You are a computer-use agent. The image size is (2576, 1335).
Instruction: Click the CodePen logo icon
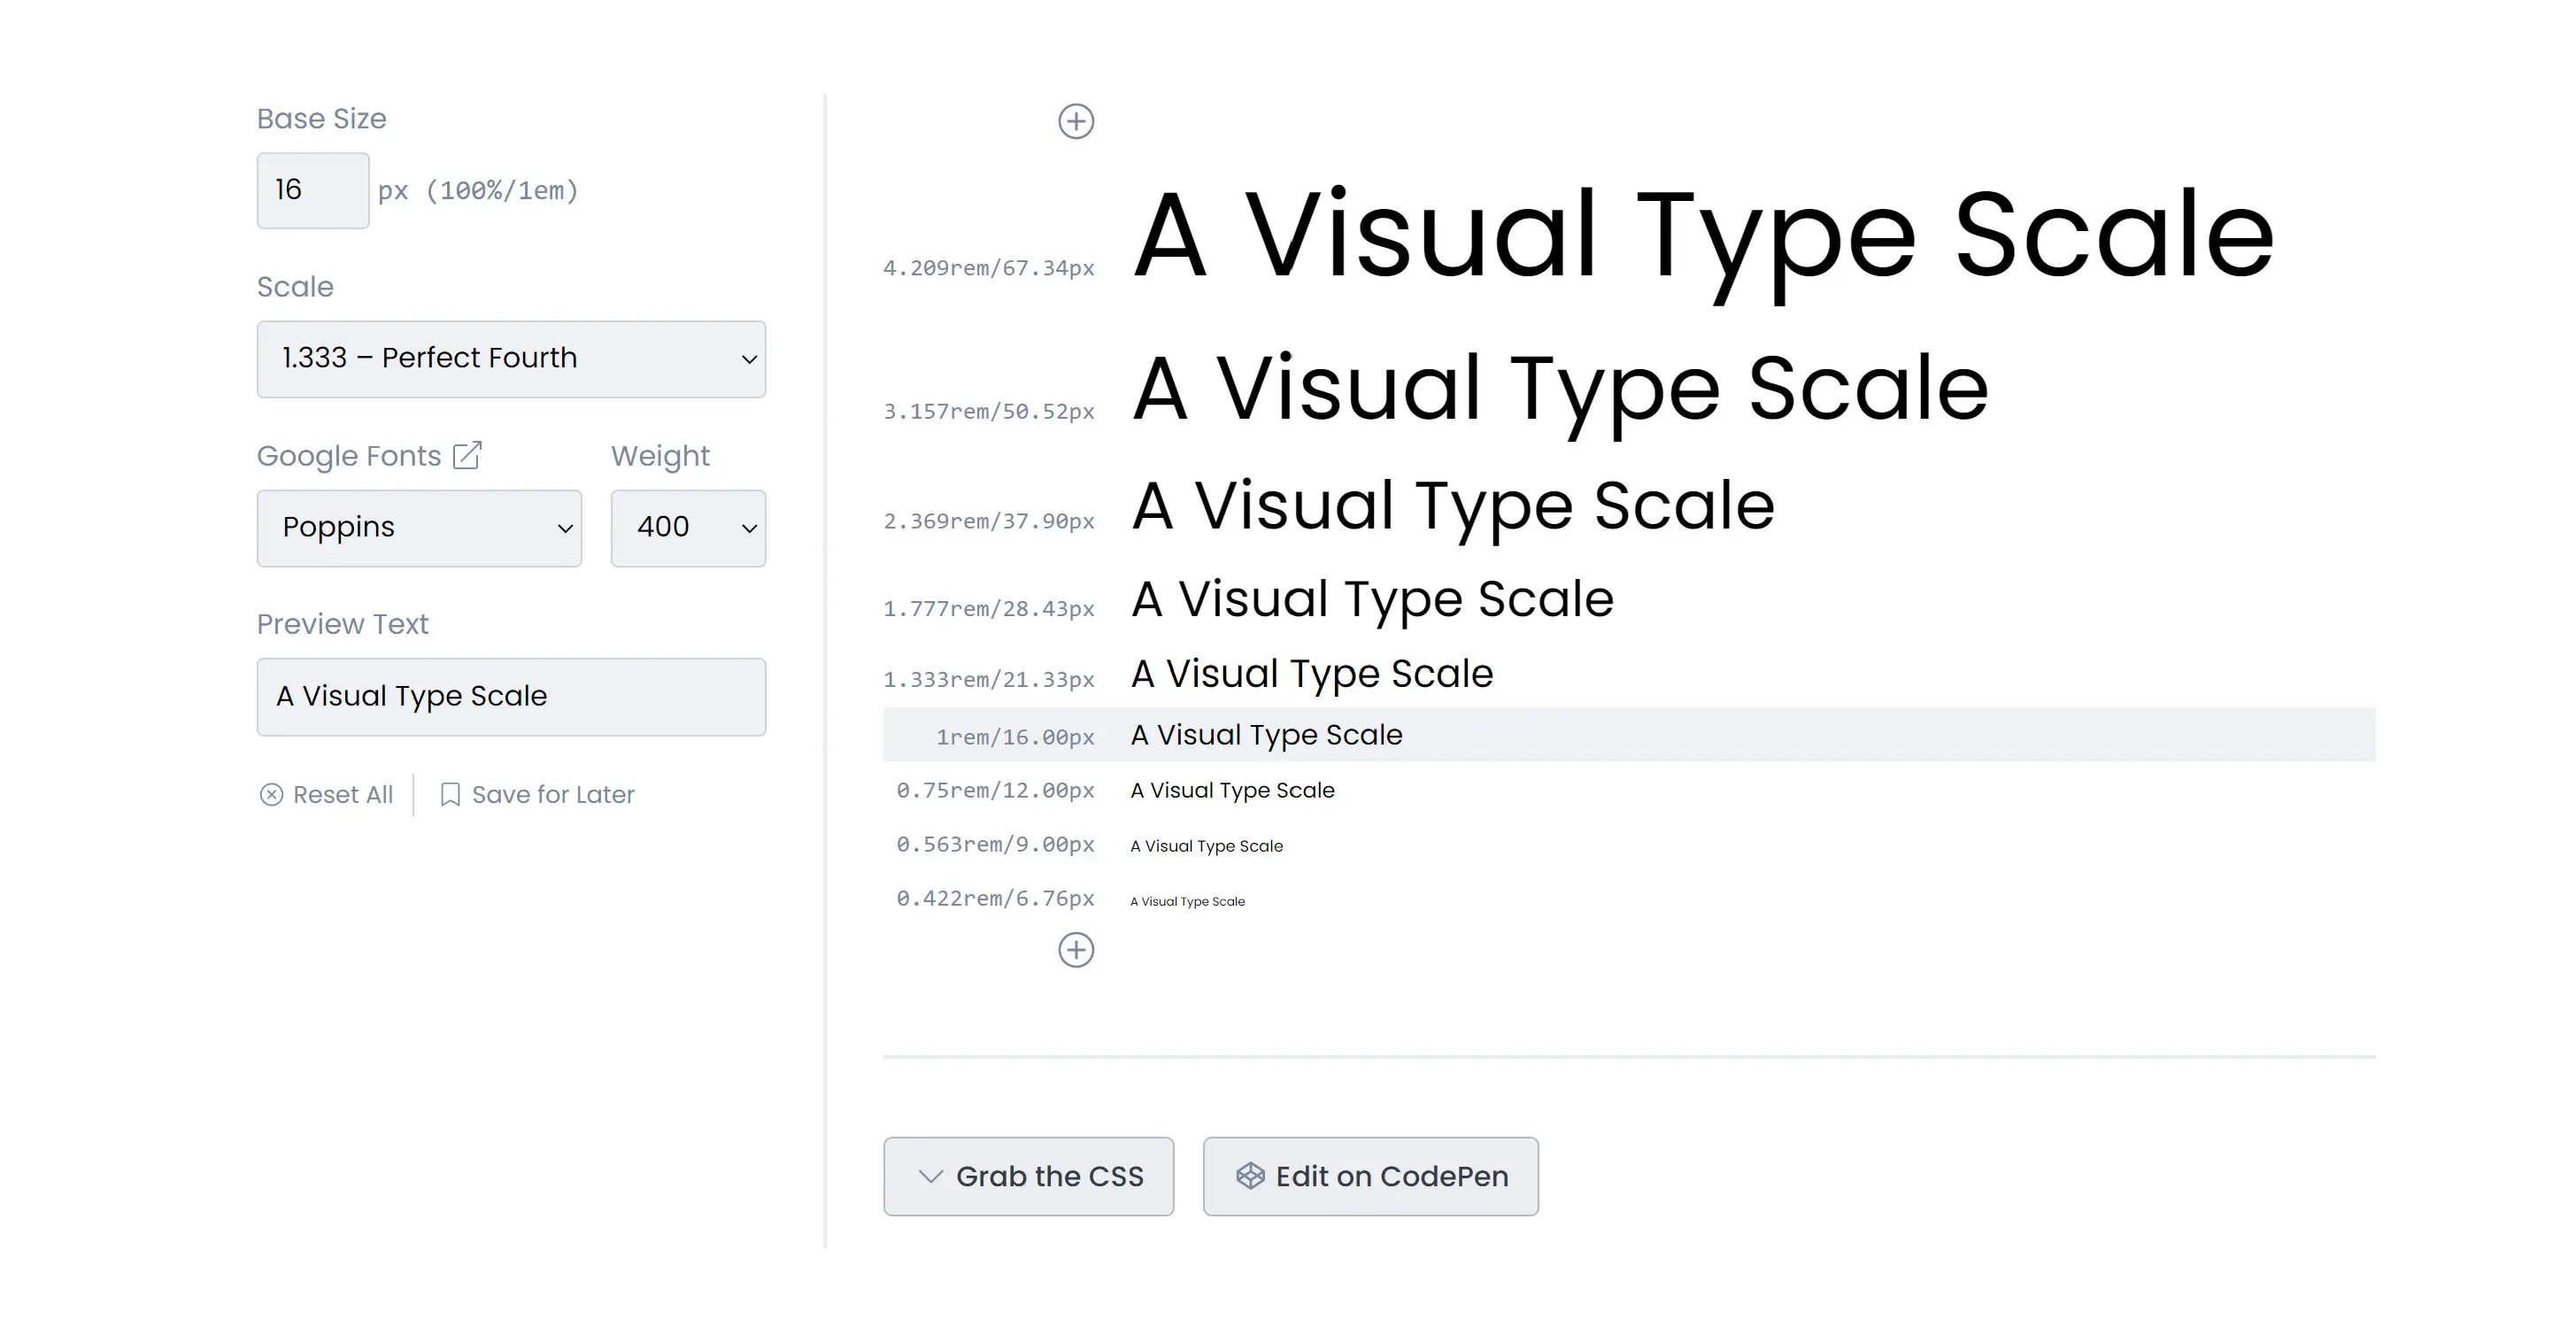tap(1250, 1176)
